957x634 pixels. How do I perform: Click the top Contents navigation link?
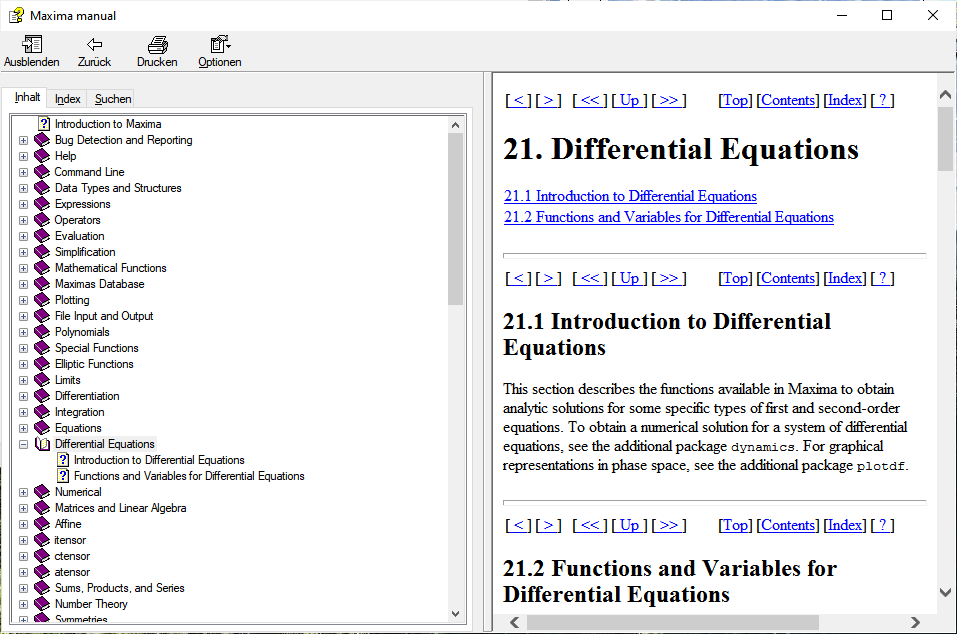point(788,100)
